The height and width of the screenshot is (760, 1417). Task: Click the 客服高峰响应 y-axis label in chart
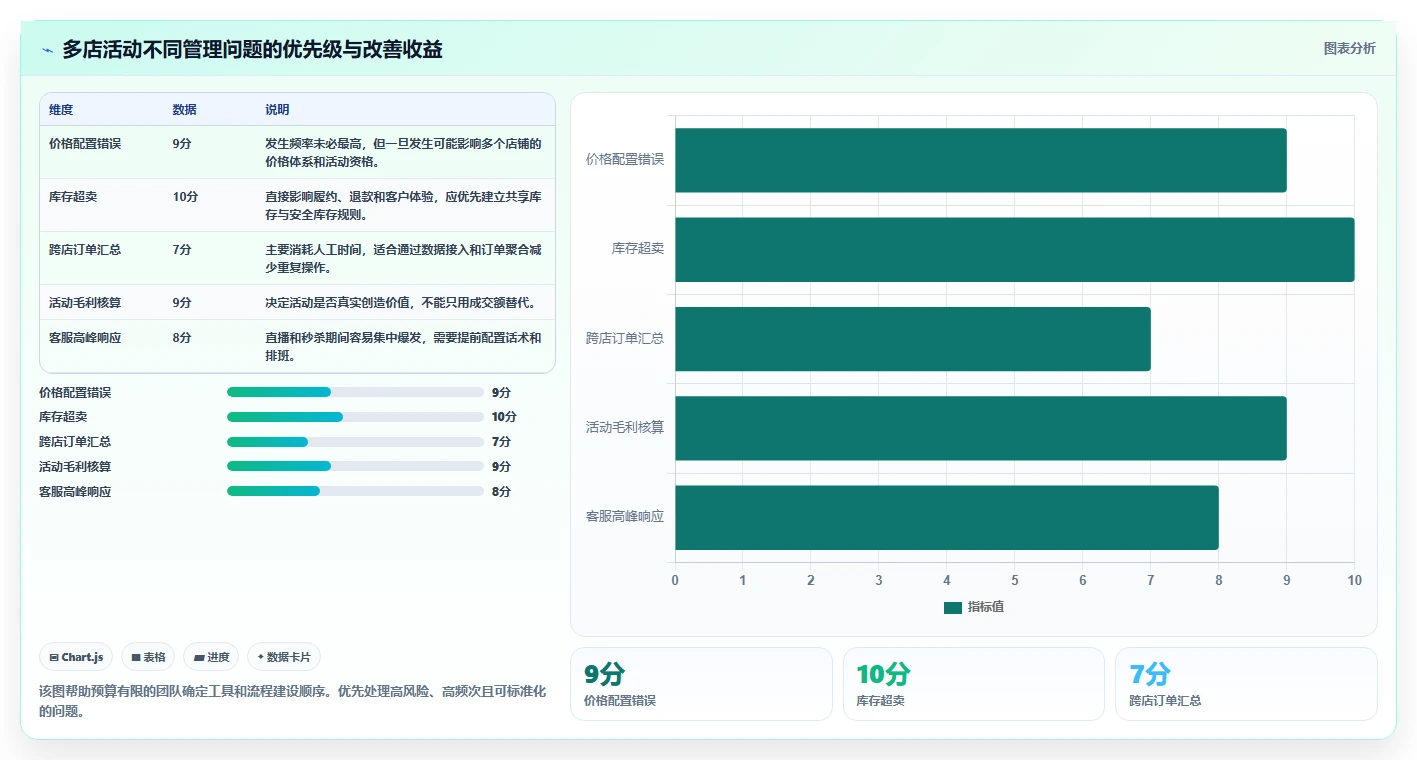(625, 517)
